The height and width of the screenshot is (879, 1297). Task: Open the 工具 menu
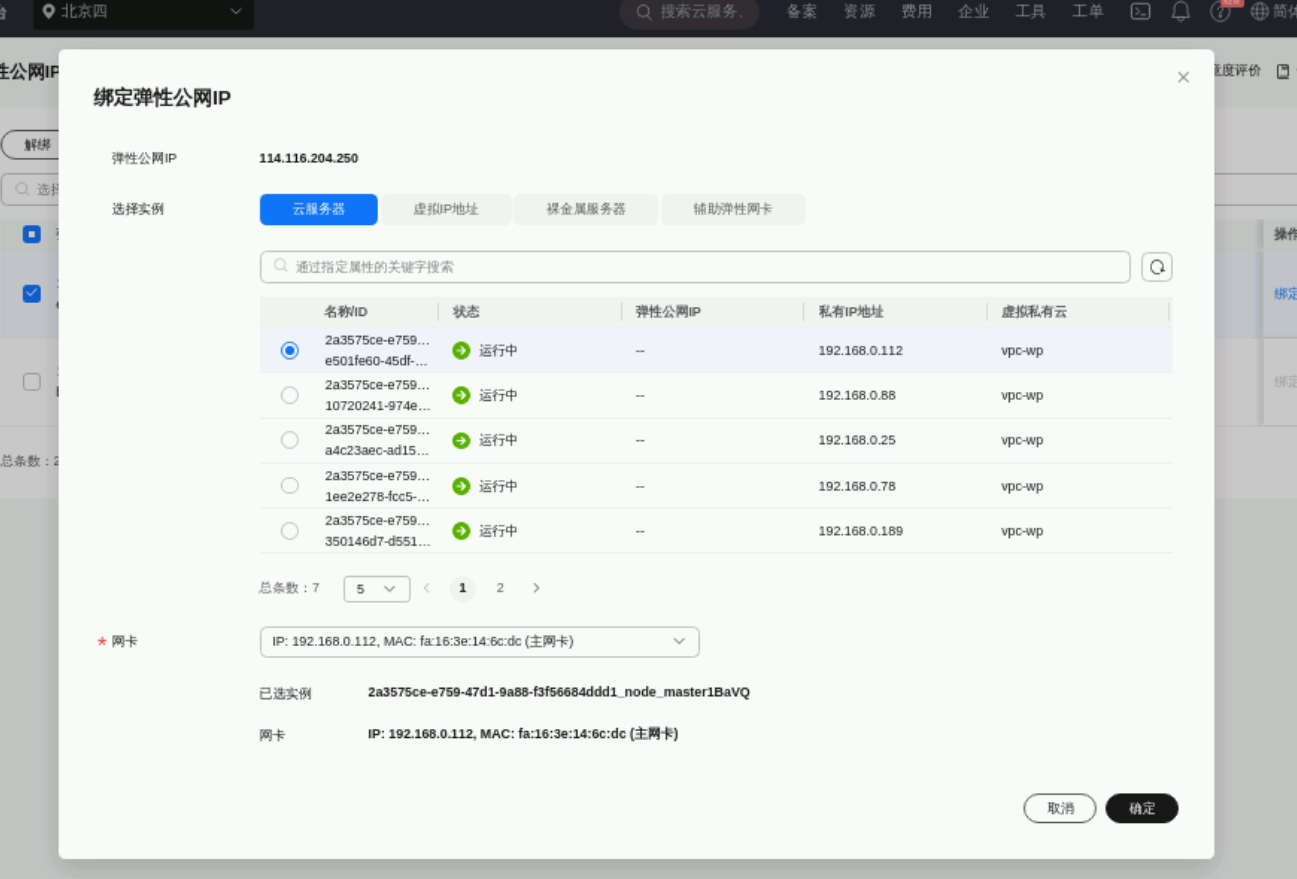1030,12
